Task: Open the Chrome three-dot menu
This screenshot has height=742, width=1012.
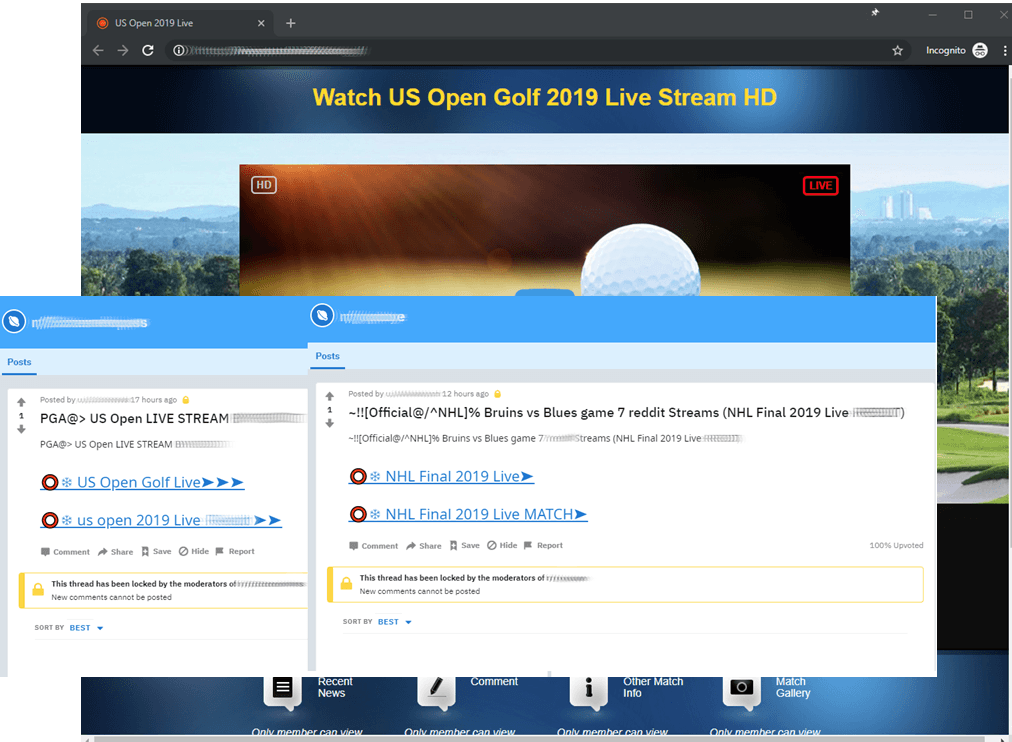Action: [1004, 50]
